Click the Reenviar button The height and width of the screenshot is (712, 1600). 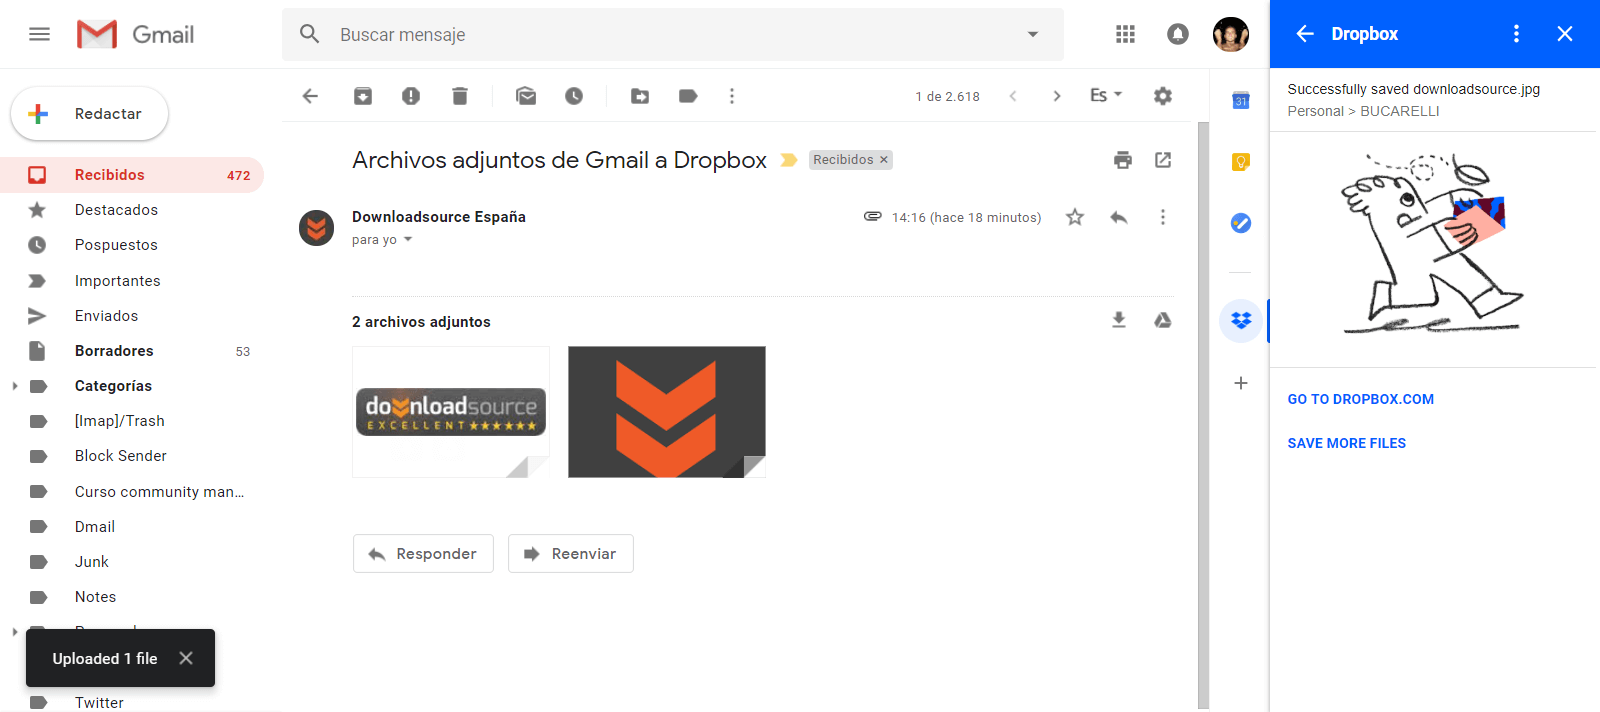pyautogui.click(x=571, y=553)
